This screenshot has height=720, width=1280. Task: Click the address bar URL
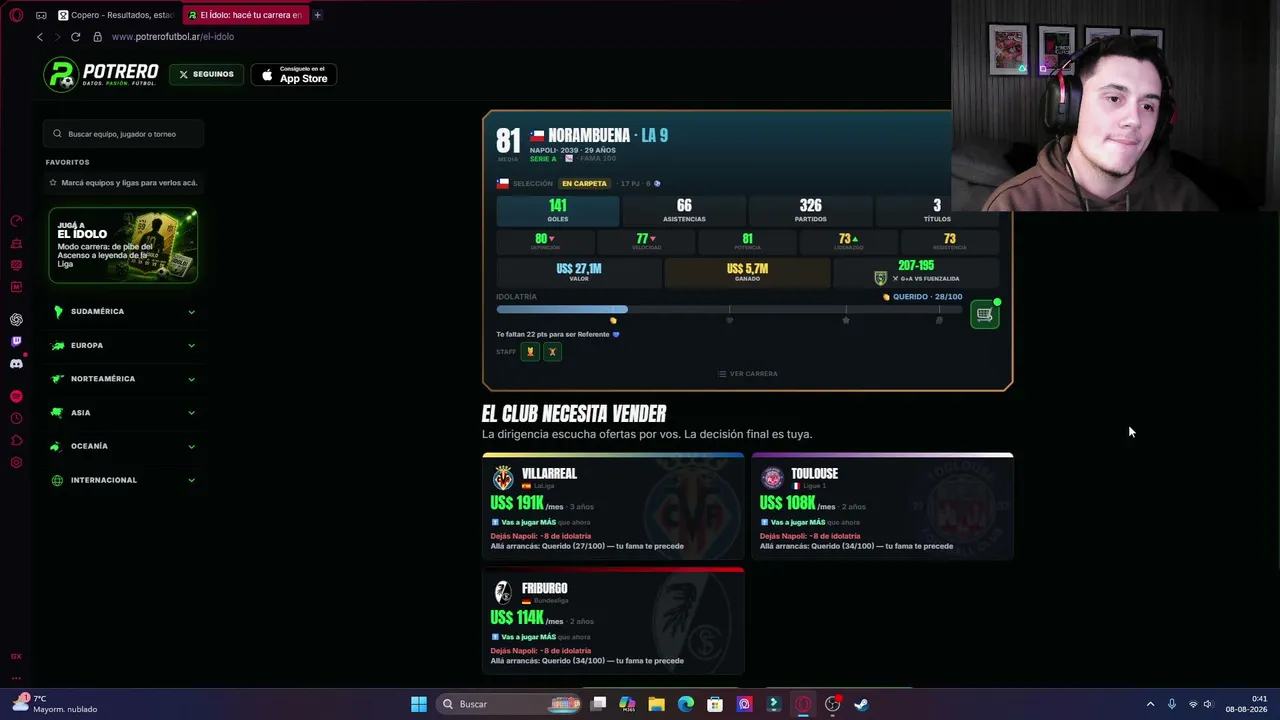[173, 37]
